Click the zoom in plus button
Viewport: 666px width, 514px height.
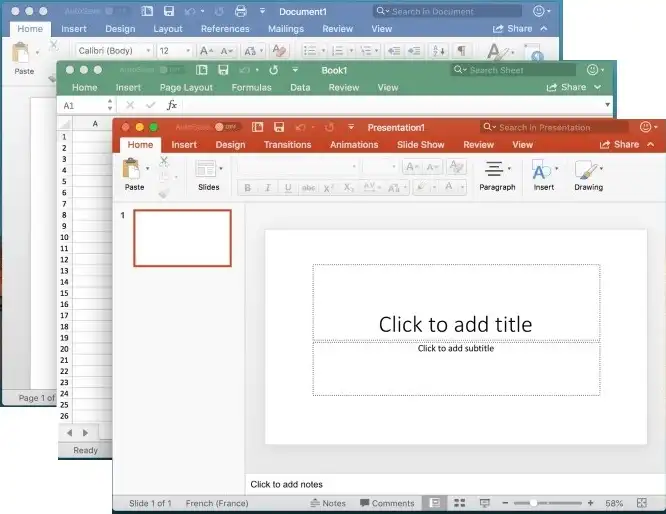(x=590, y=503)
